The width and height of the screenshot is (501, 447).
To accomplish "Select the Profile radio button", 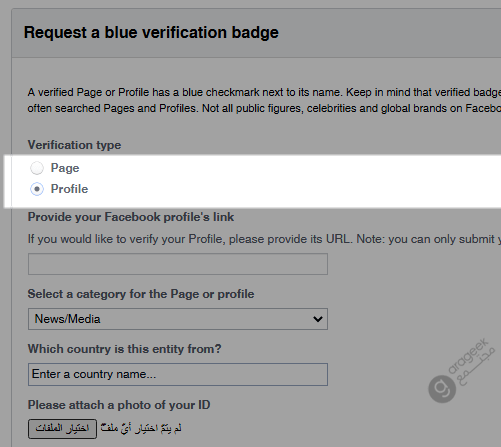I will point(37,189).
